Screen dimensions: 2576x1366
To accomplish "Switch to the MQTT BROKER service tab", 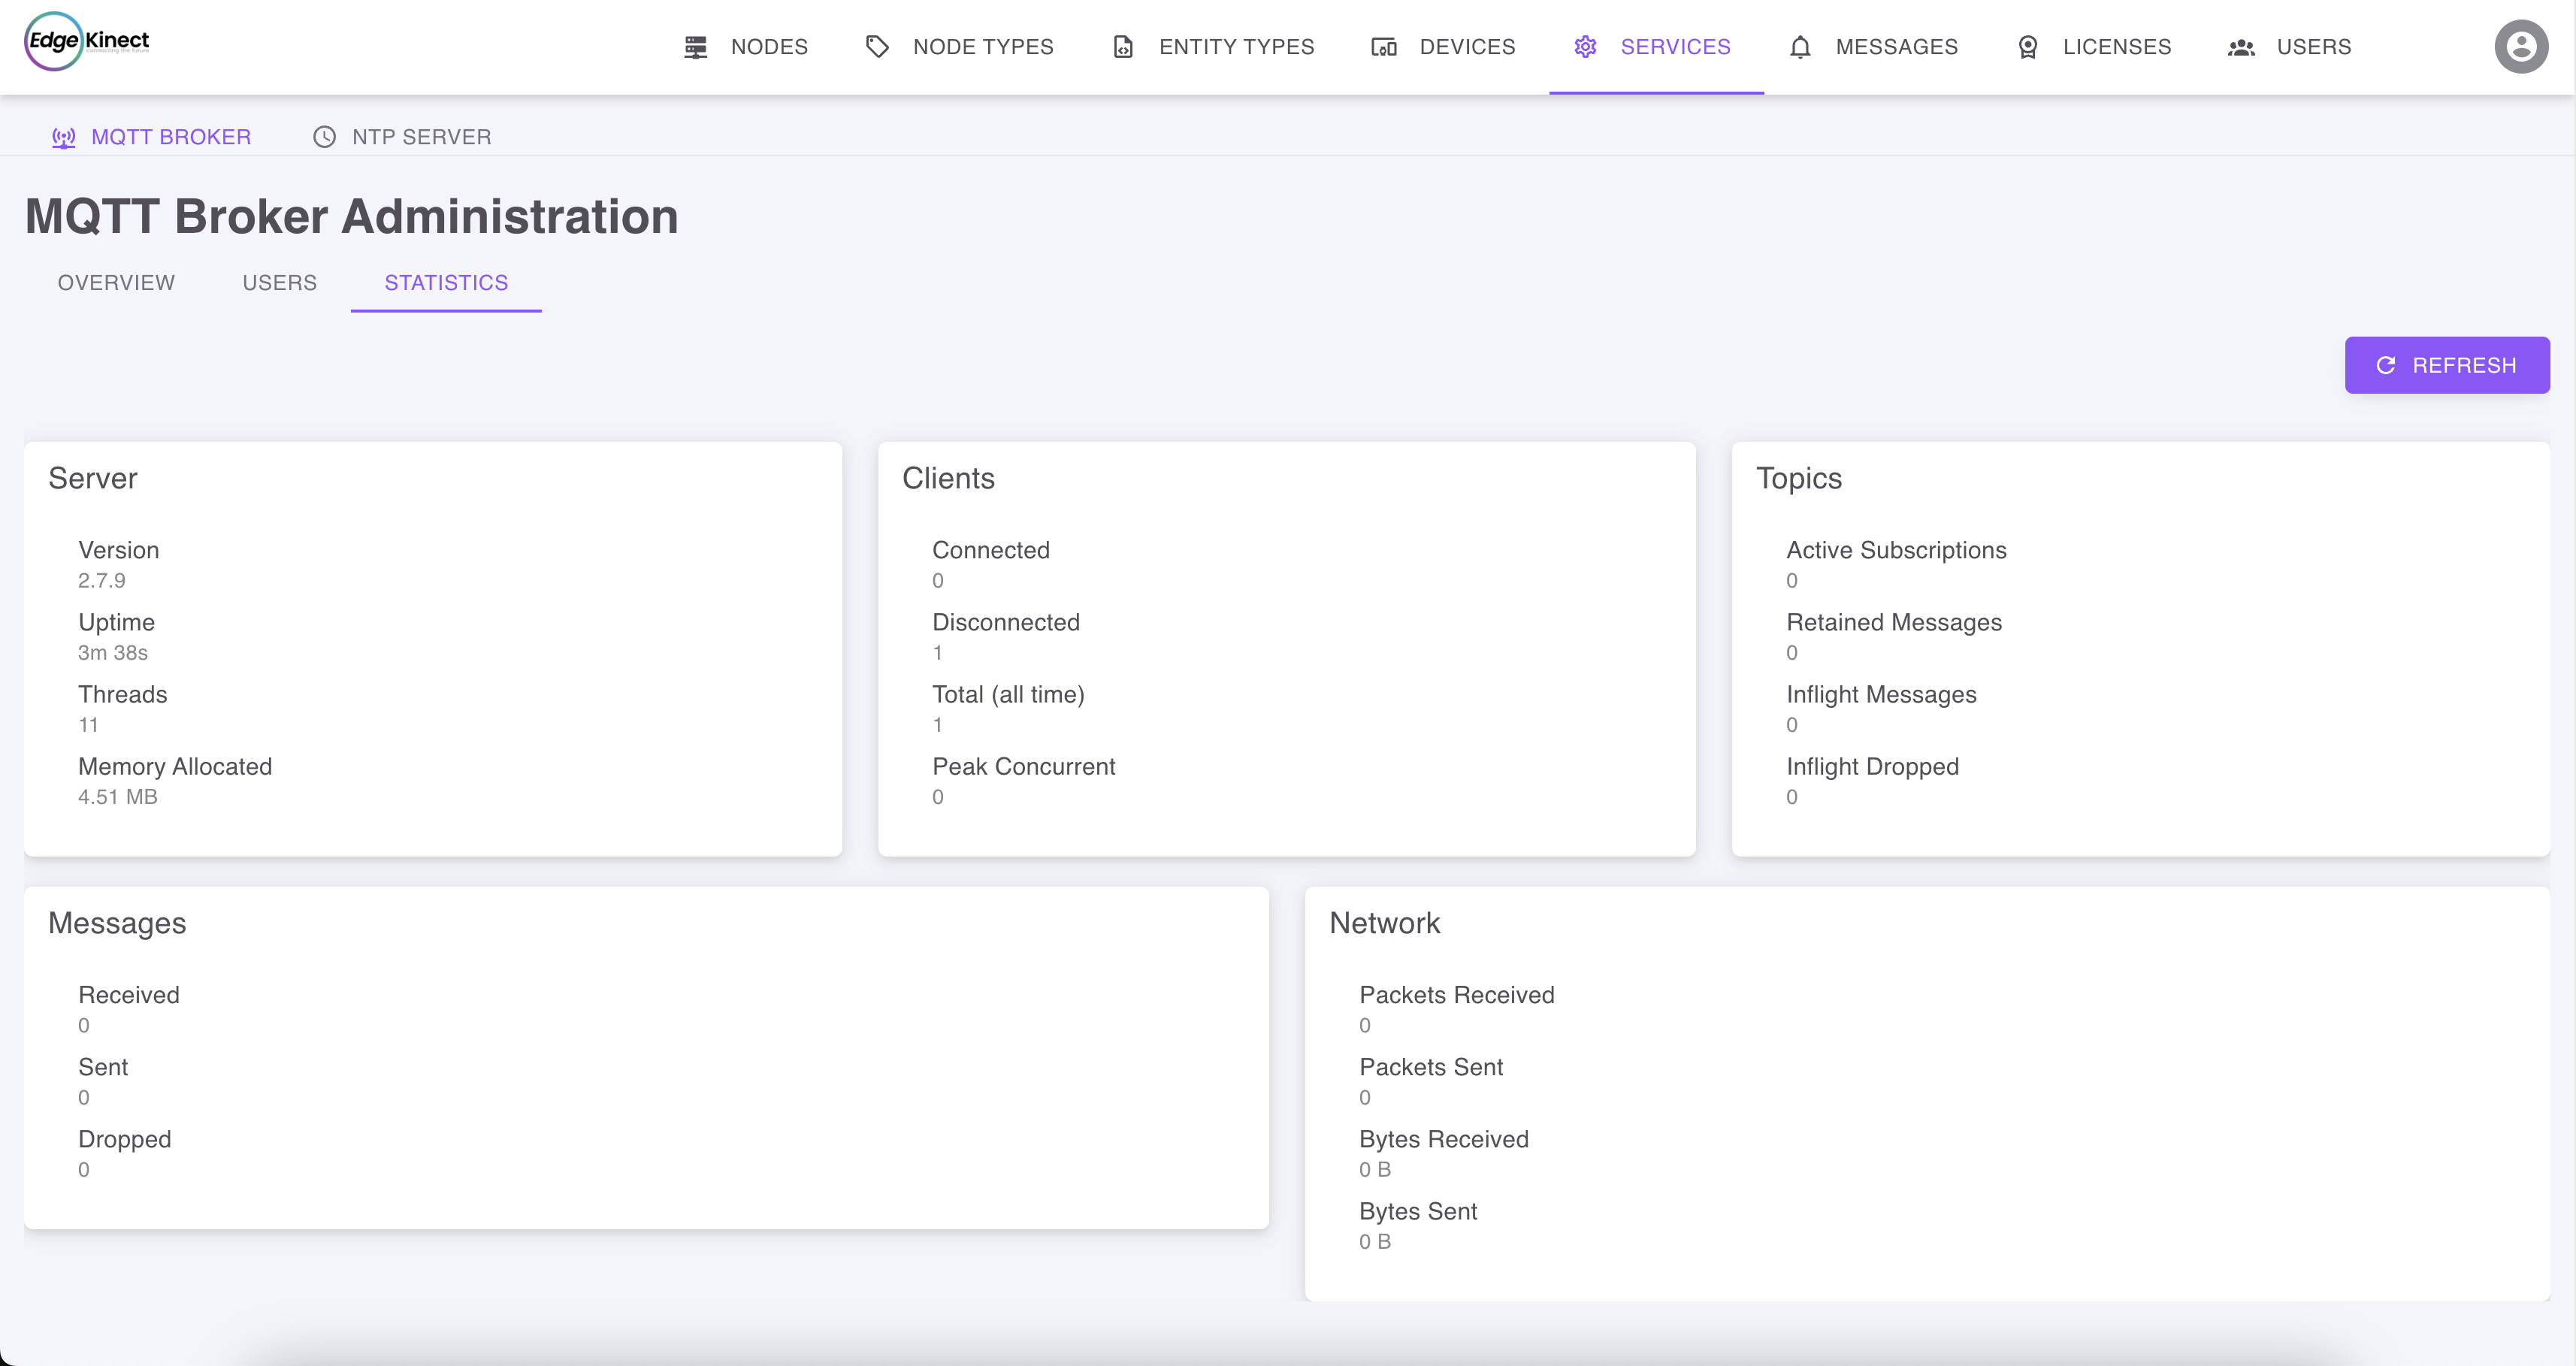I will pos(151,137).
